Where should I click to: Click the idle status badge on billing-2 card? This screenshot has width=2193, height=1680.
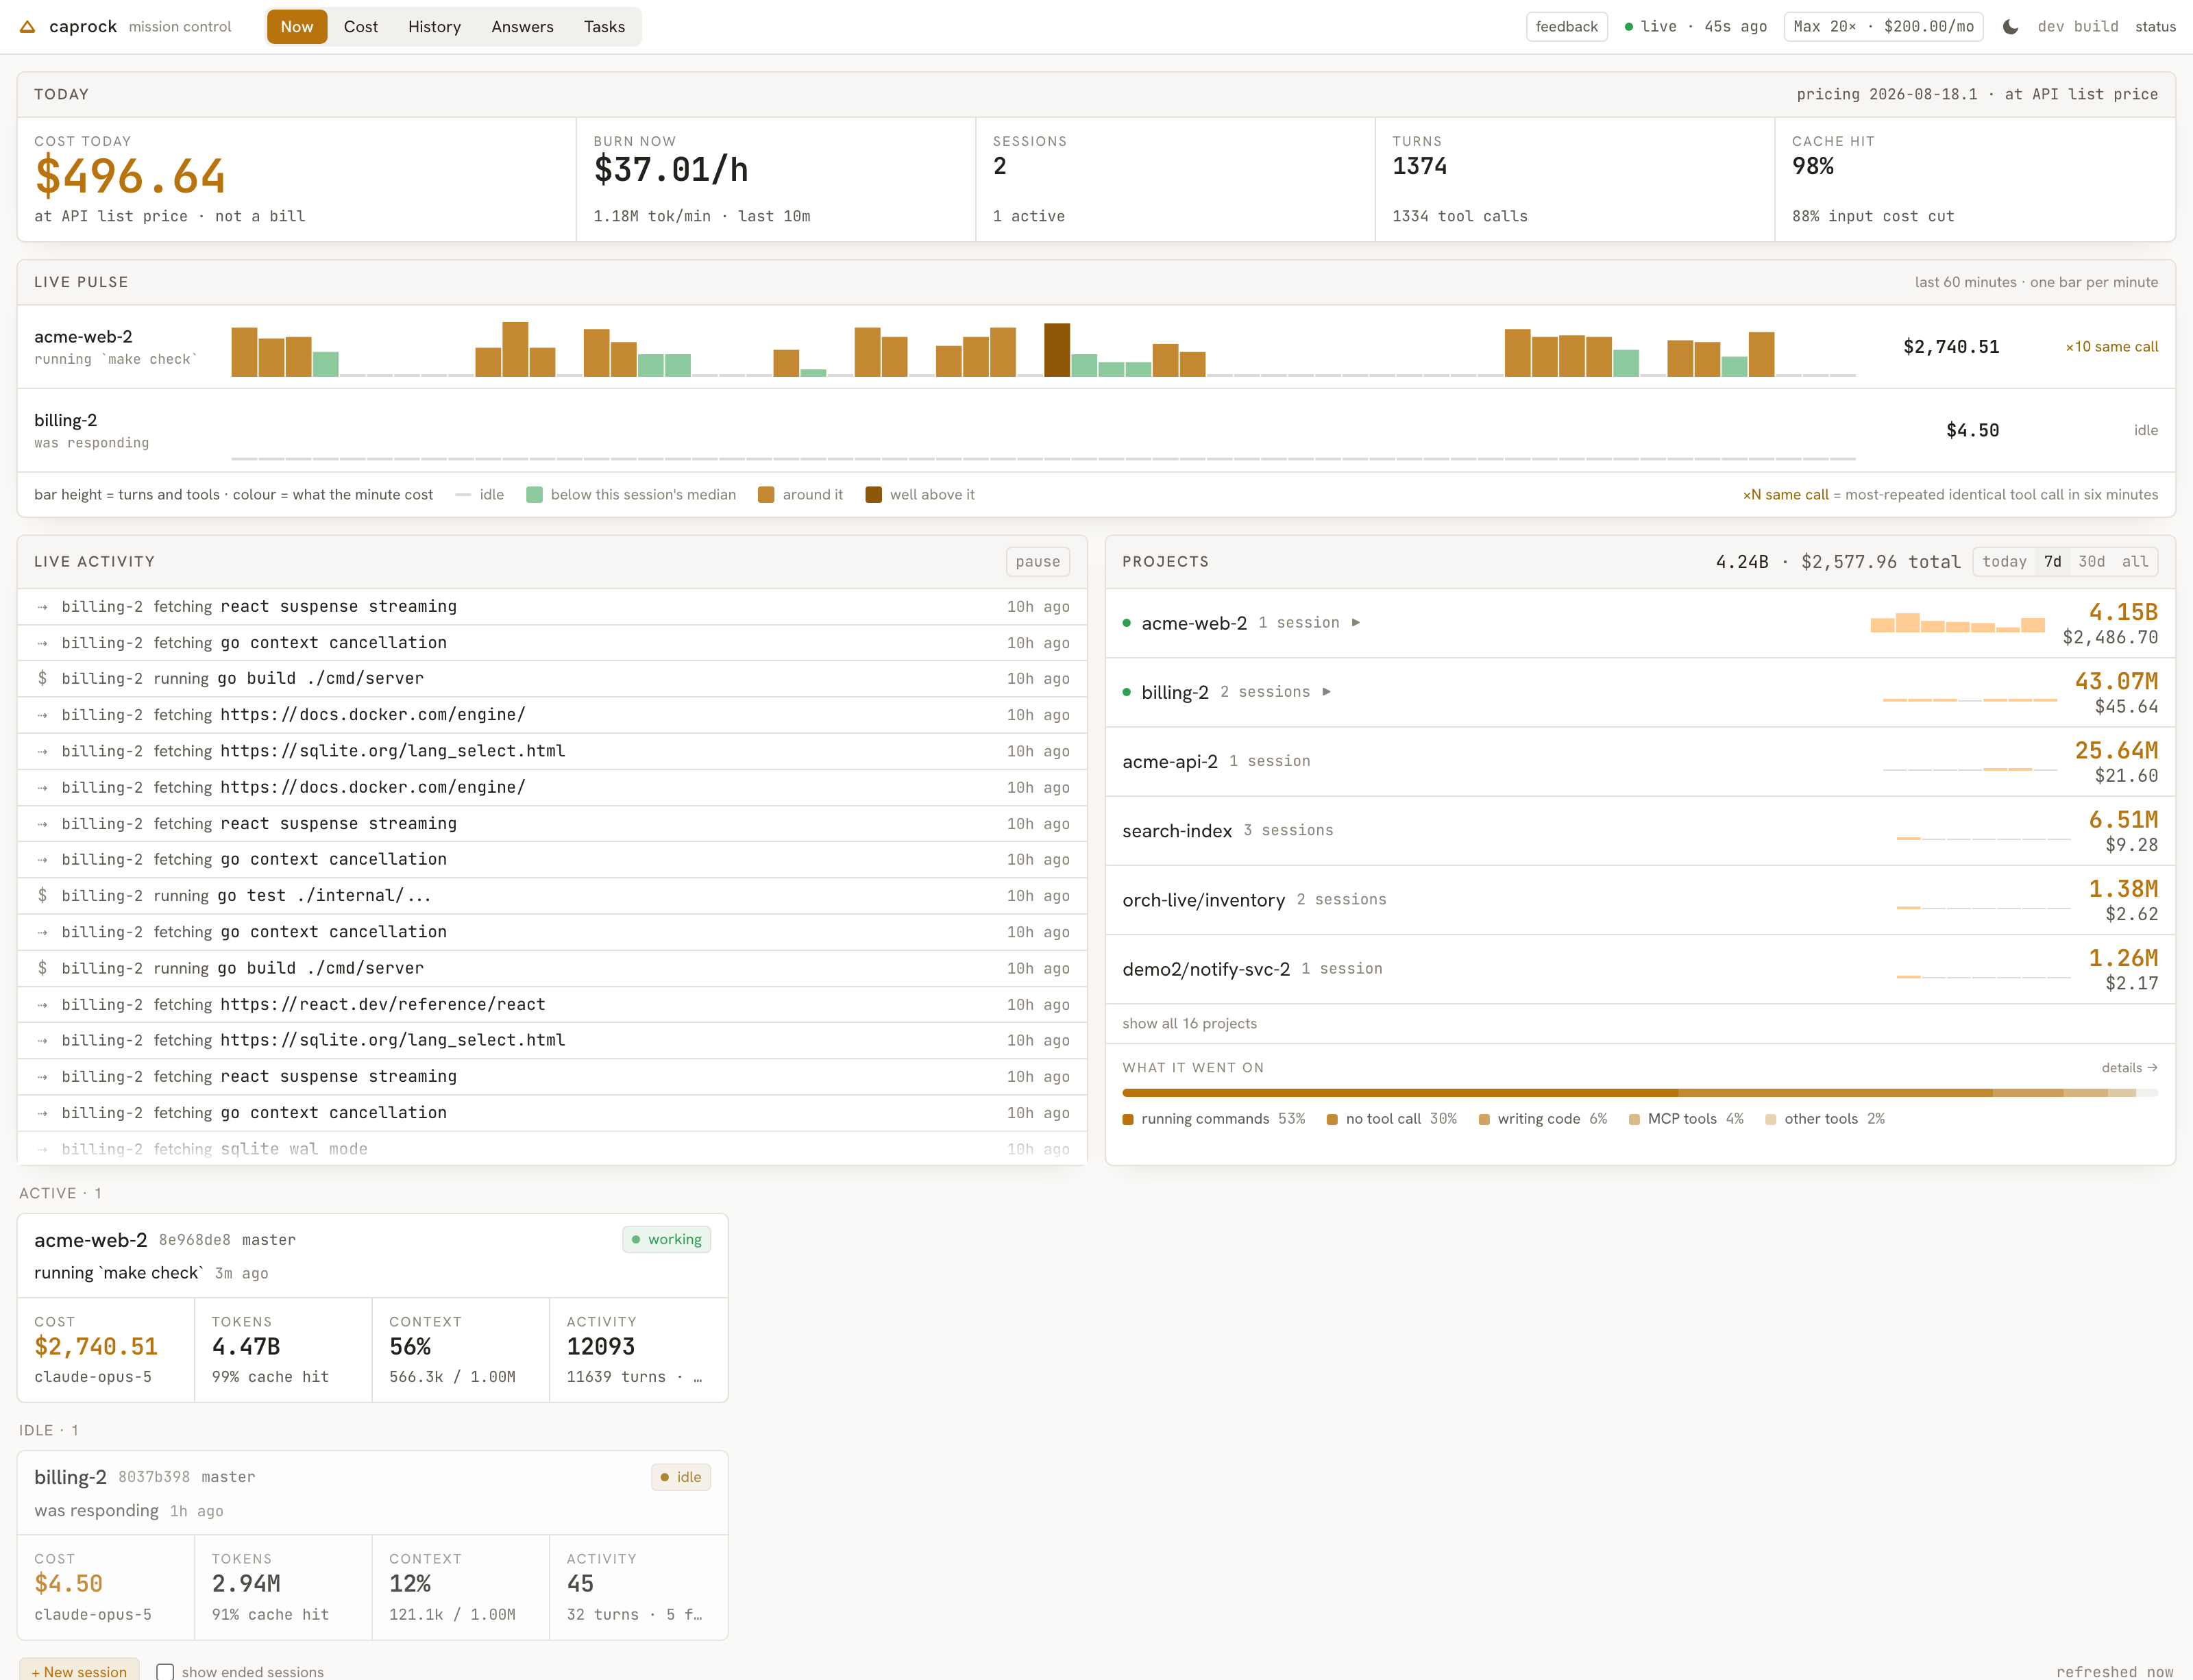coord(680,1477)
